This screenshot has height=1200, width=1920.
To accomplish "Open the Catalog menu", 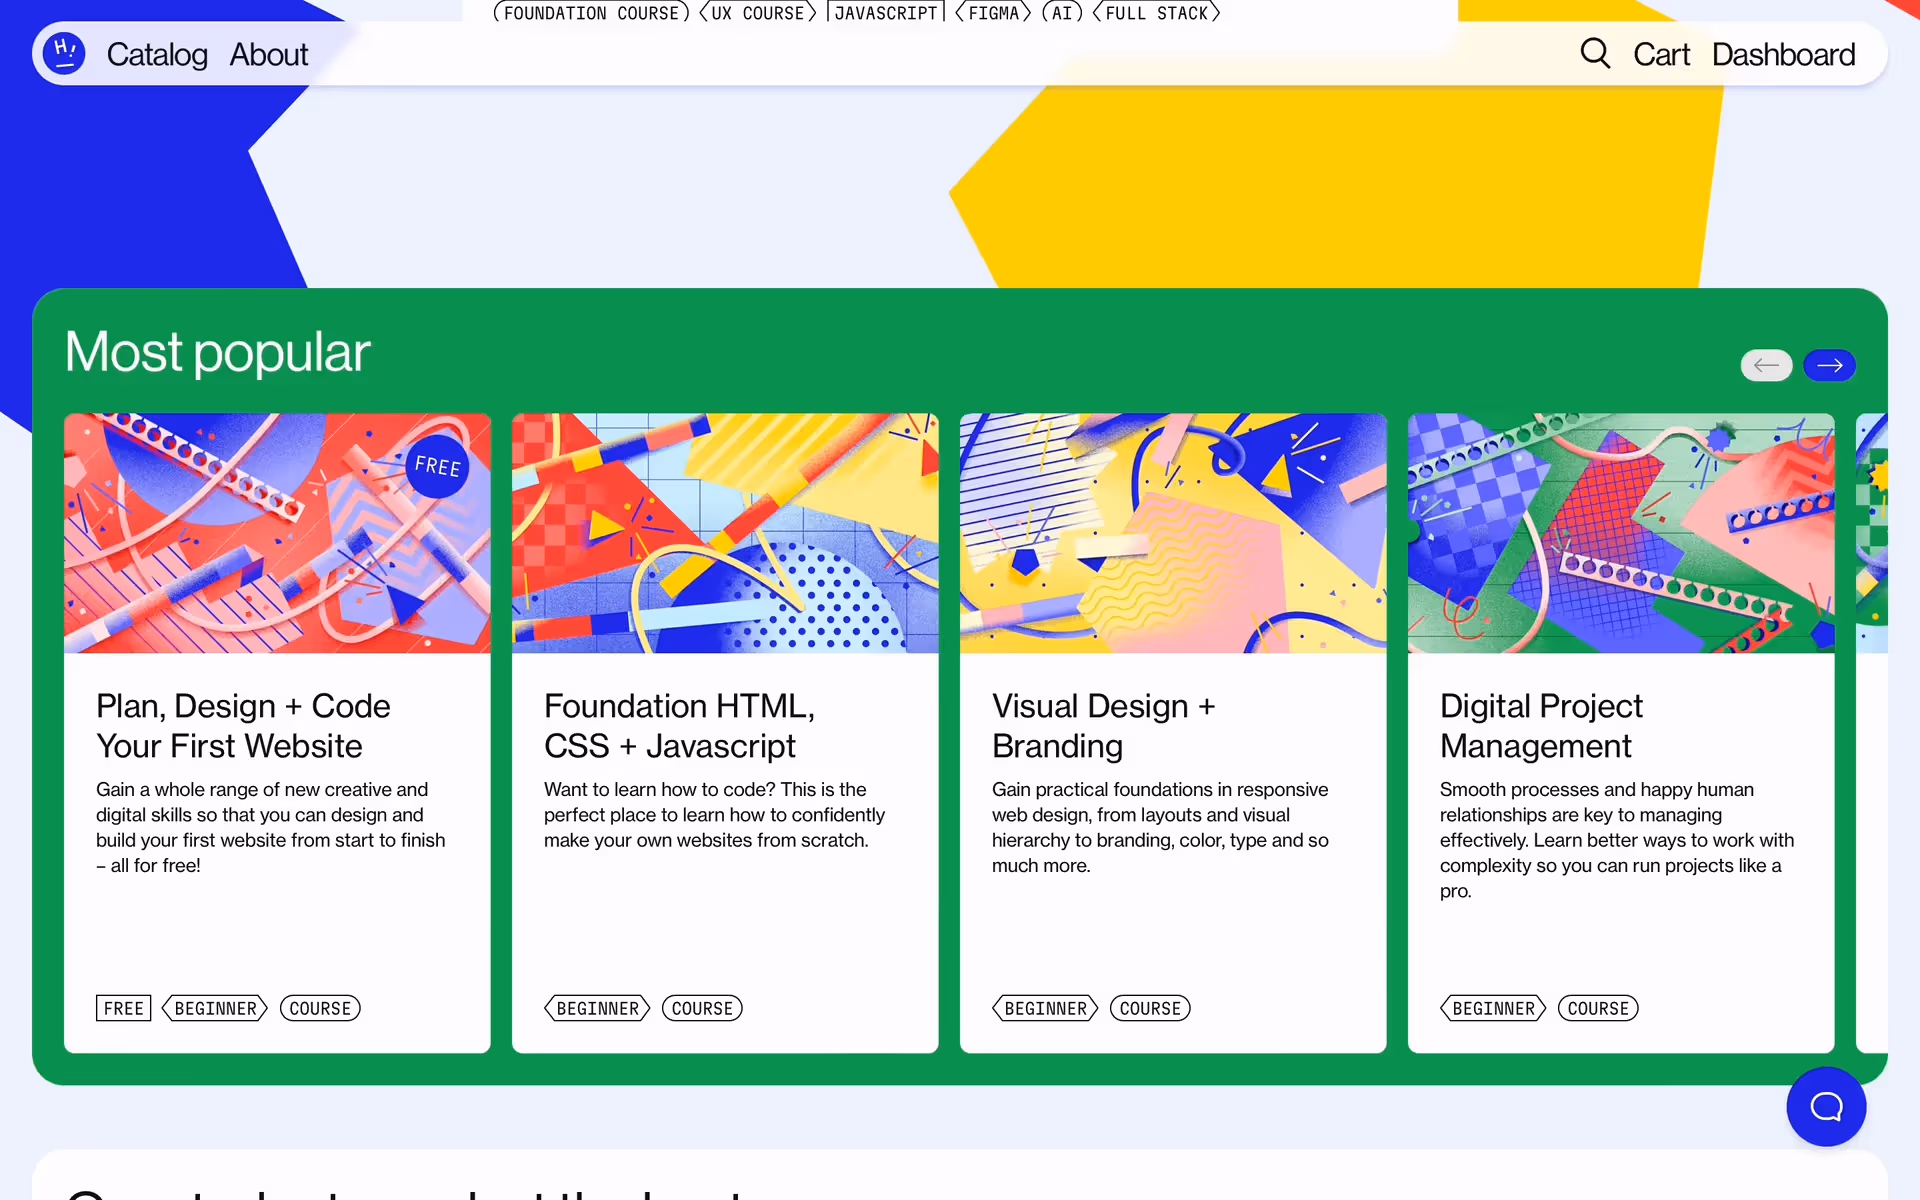I will (x=157, y=54).
